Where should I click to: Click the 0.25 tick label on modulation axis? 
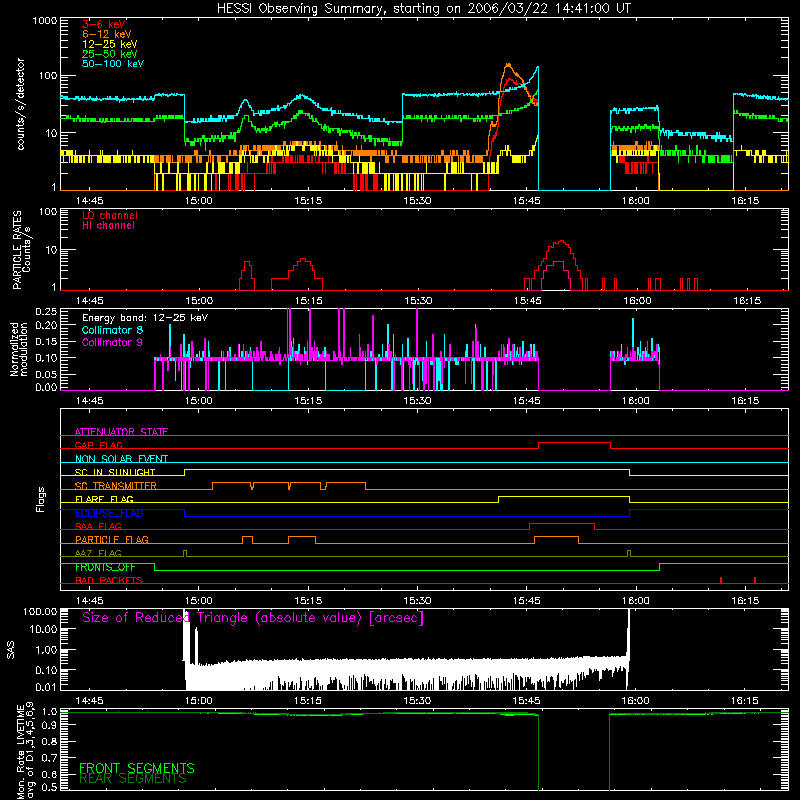pyautogui.click(x=46, y=312)
